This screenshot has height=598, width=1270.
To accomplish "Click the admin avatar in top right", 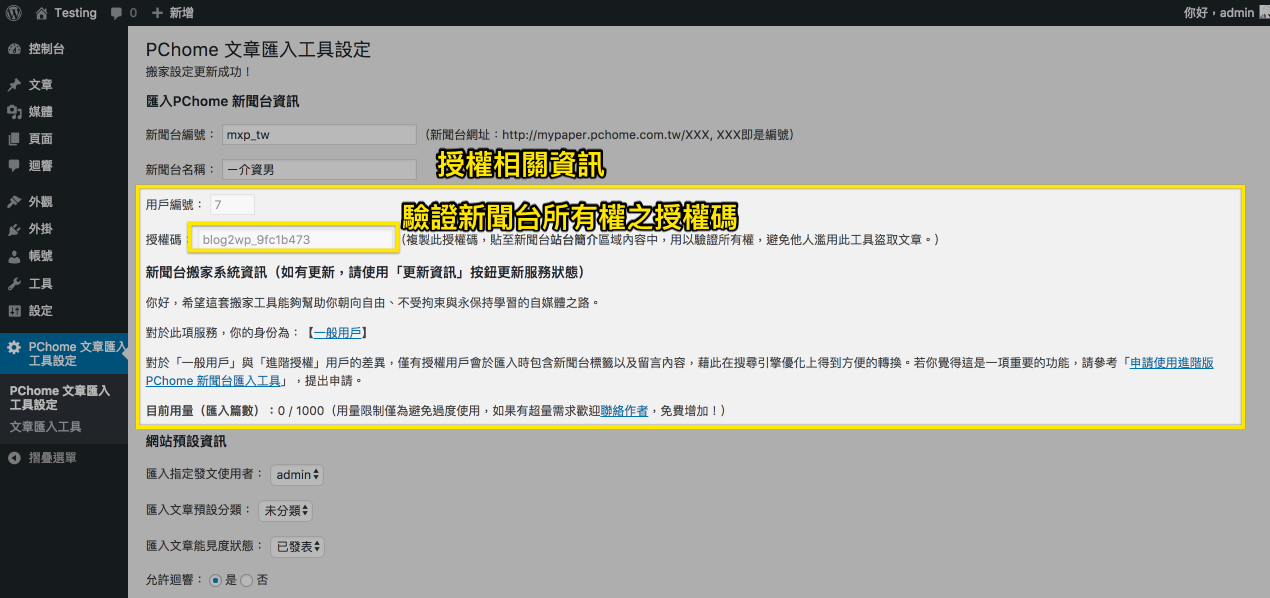I will [1264, 13].
